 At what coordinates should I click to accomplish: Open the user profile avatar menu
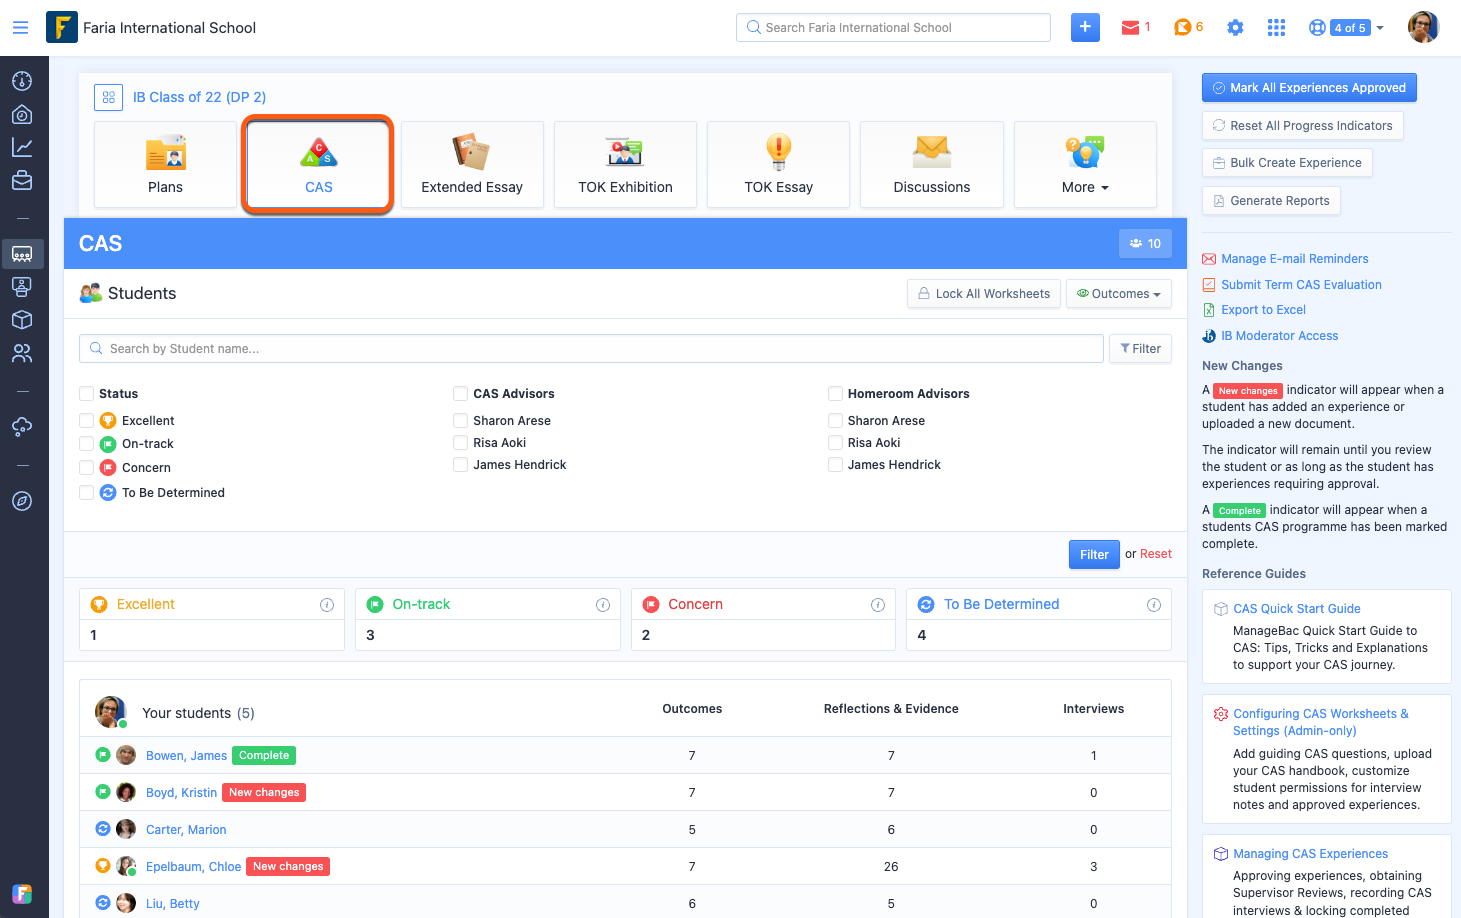pos(1423,27)
